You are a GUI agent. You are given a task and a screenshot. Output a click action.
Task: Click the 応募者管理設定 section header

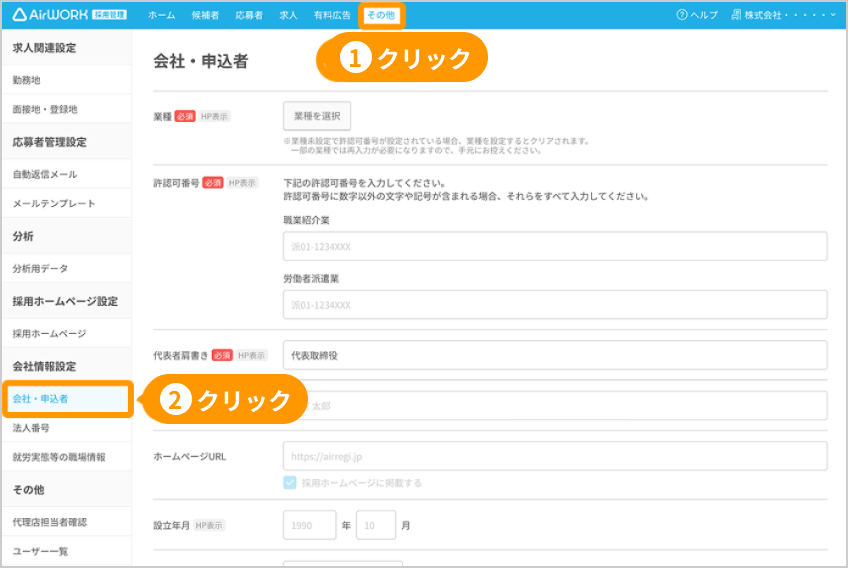click(49, 142)
